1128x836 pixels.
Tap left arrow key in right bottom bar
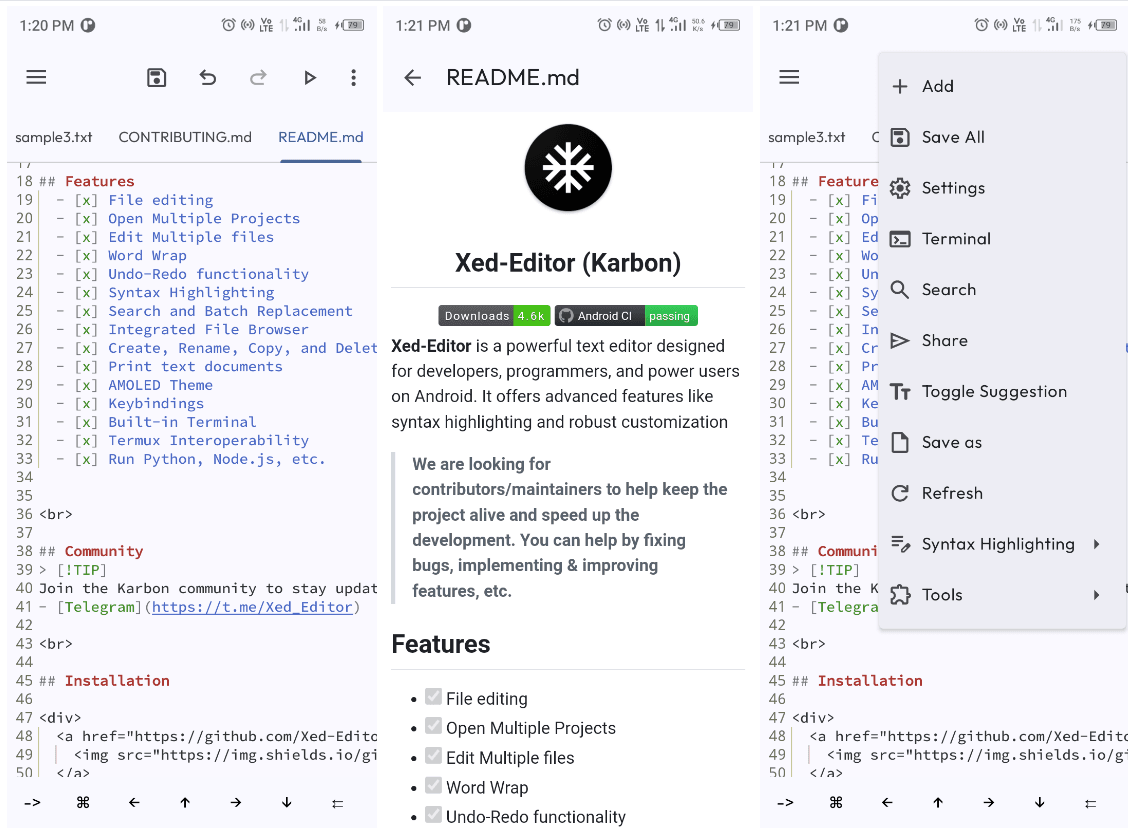click(887, 802)
